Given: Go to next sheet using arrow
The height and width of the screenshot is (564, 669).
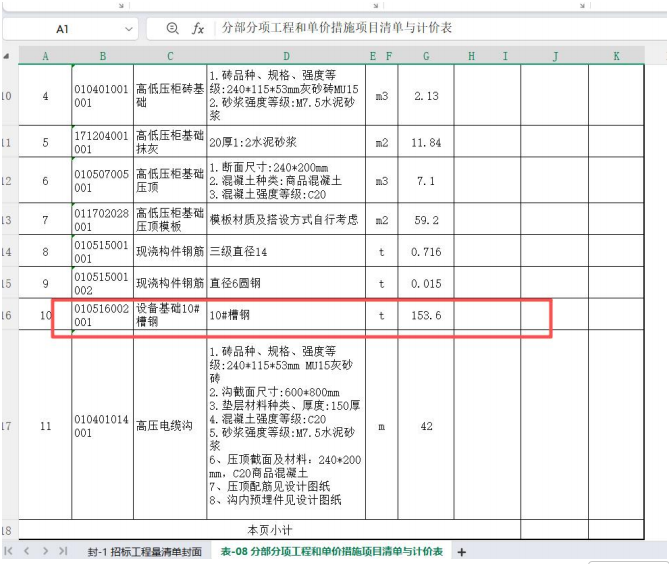Looking at the screenshot, I should [44, 552].
